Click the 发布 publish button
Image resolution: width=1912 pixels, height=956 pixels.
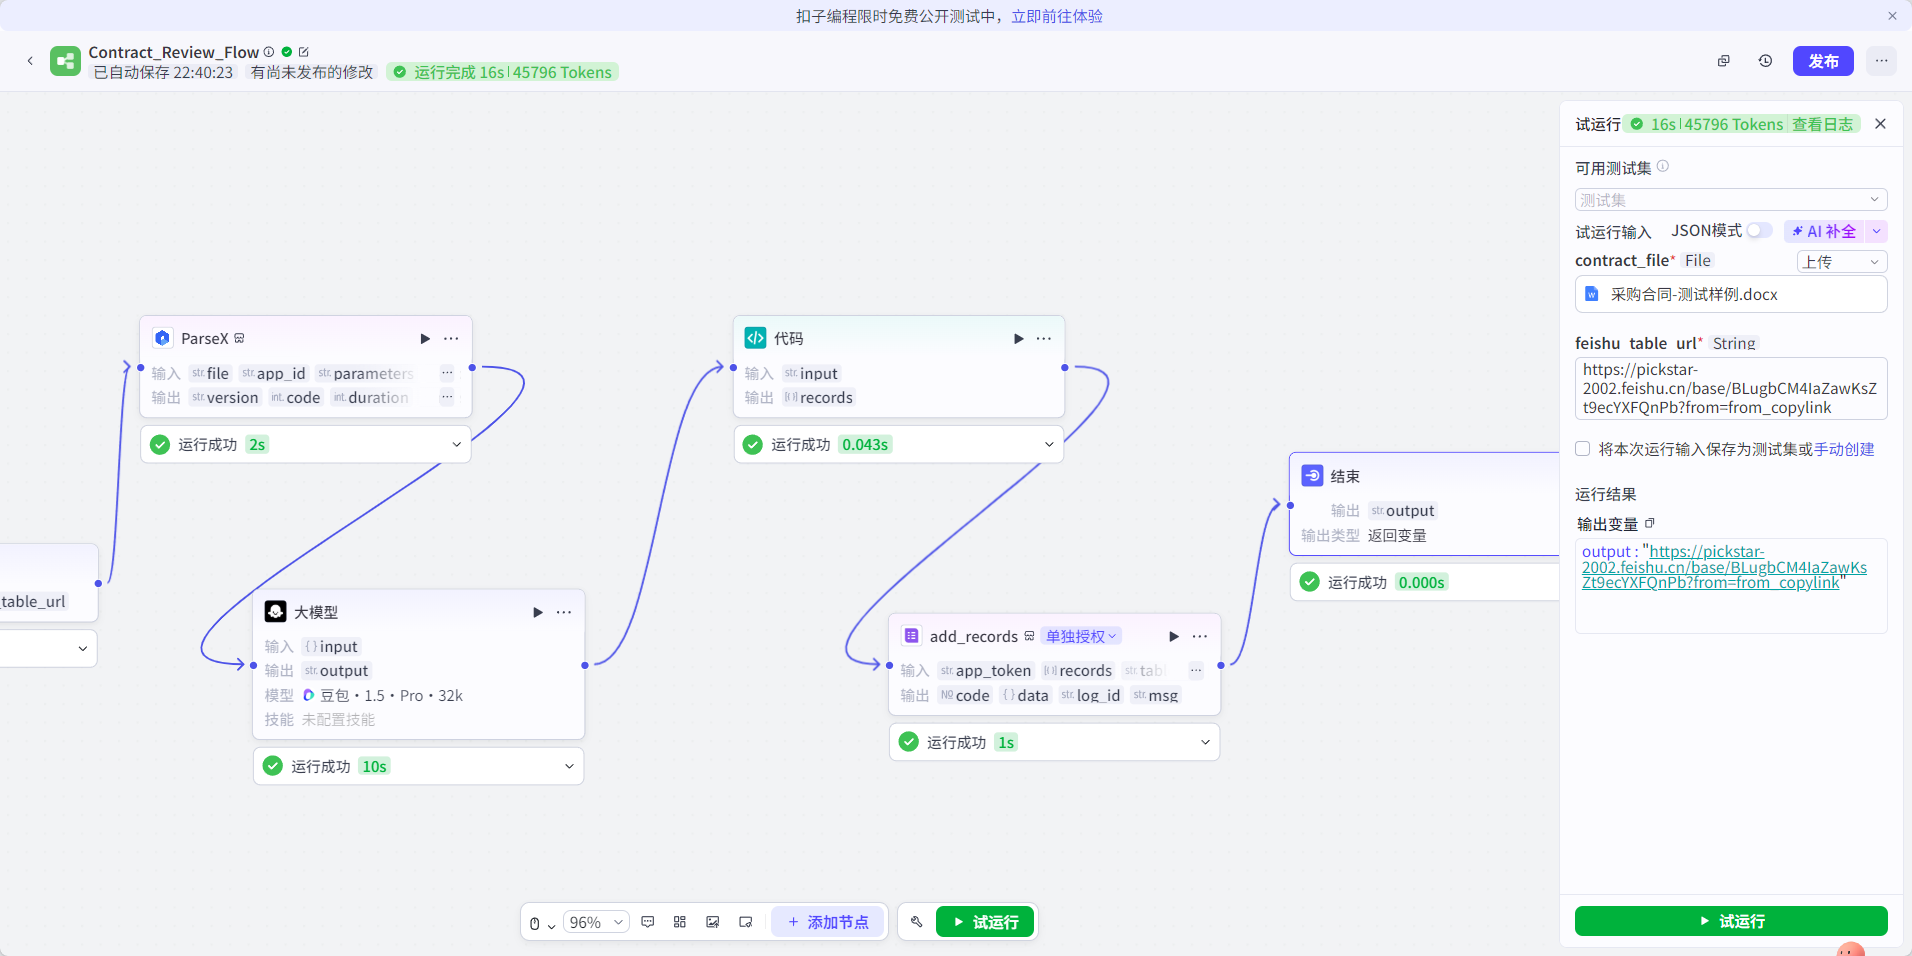tap(1823, 61)
